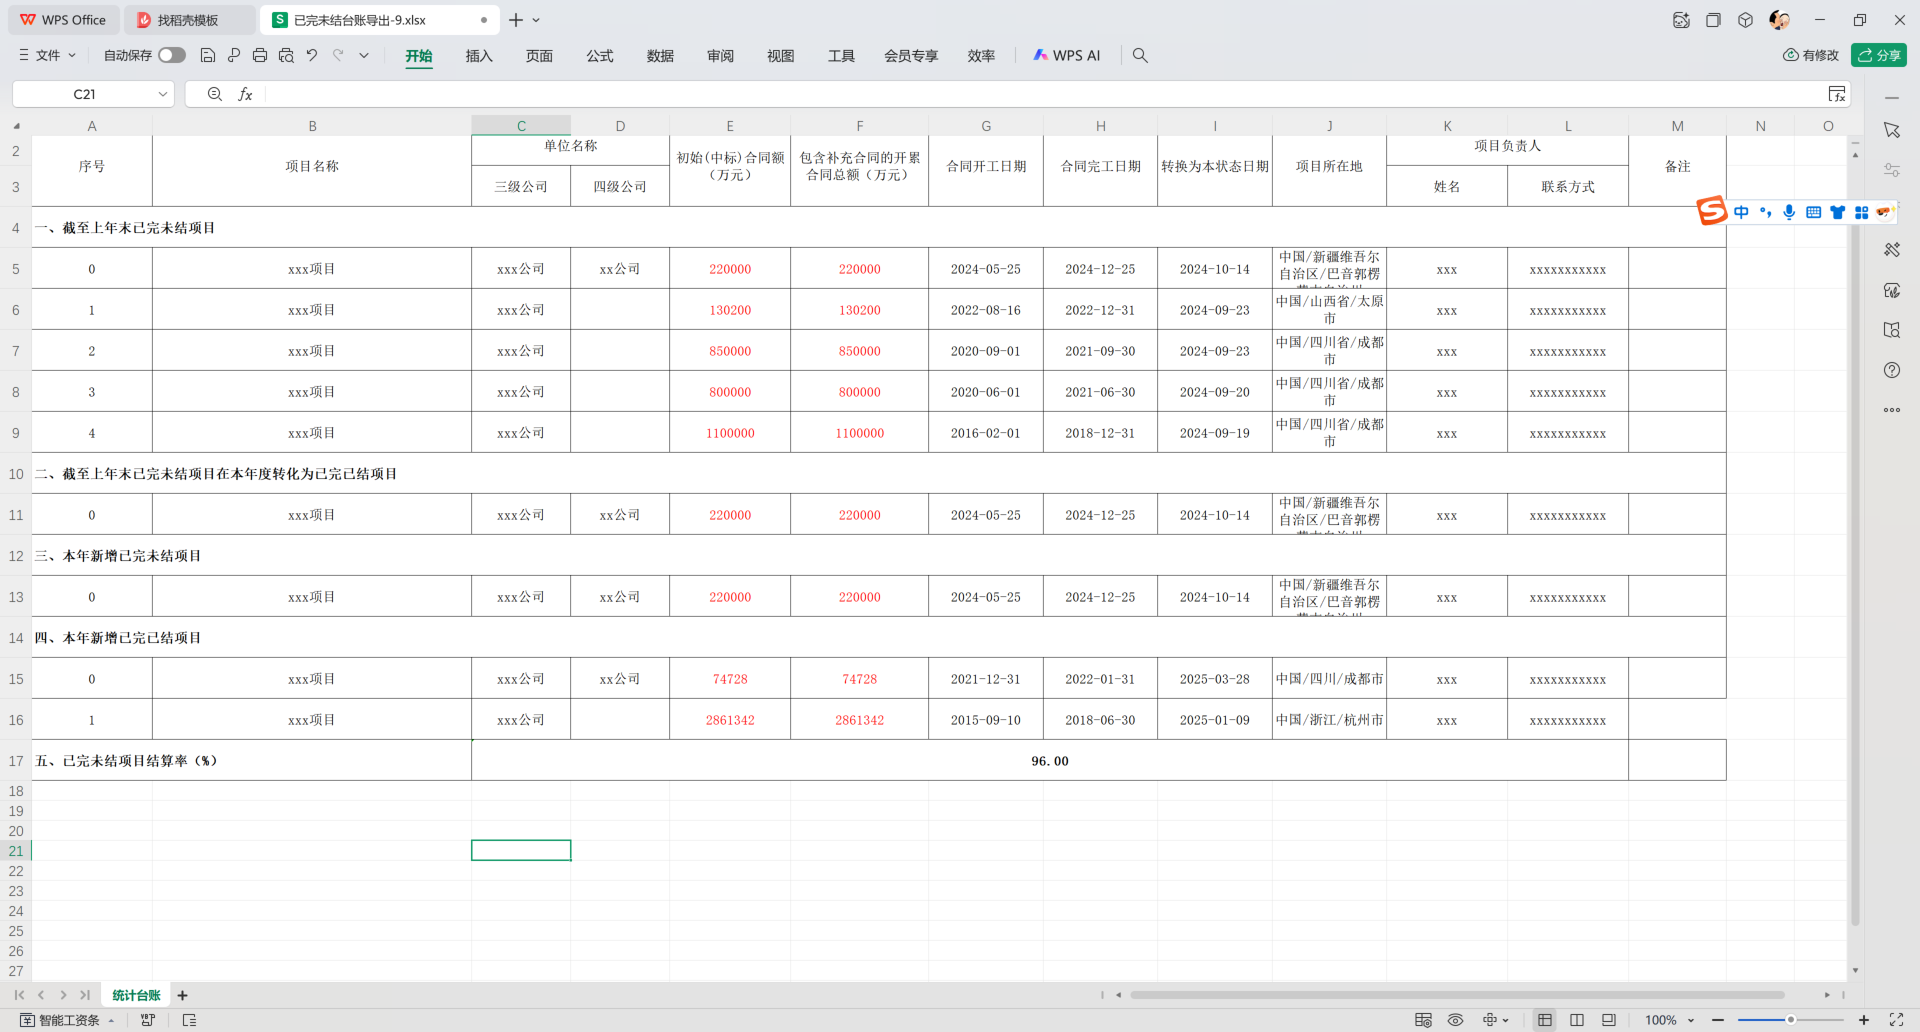Image resolution: width=1920 pixels, height=1032 pixels.
Task: Toggle Sogou punctuation mode
Action: 1765,212
